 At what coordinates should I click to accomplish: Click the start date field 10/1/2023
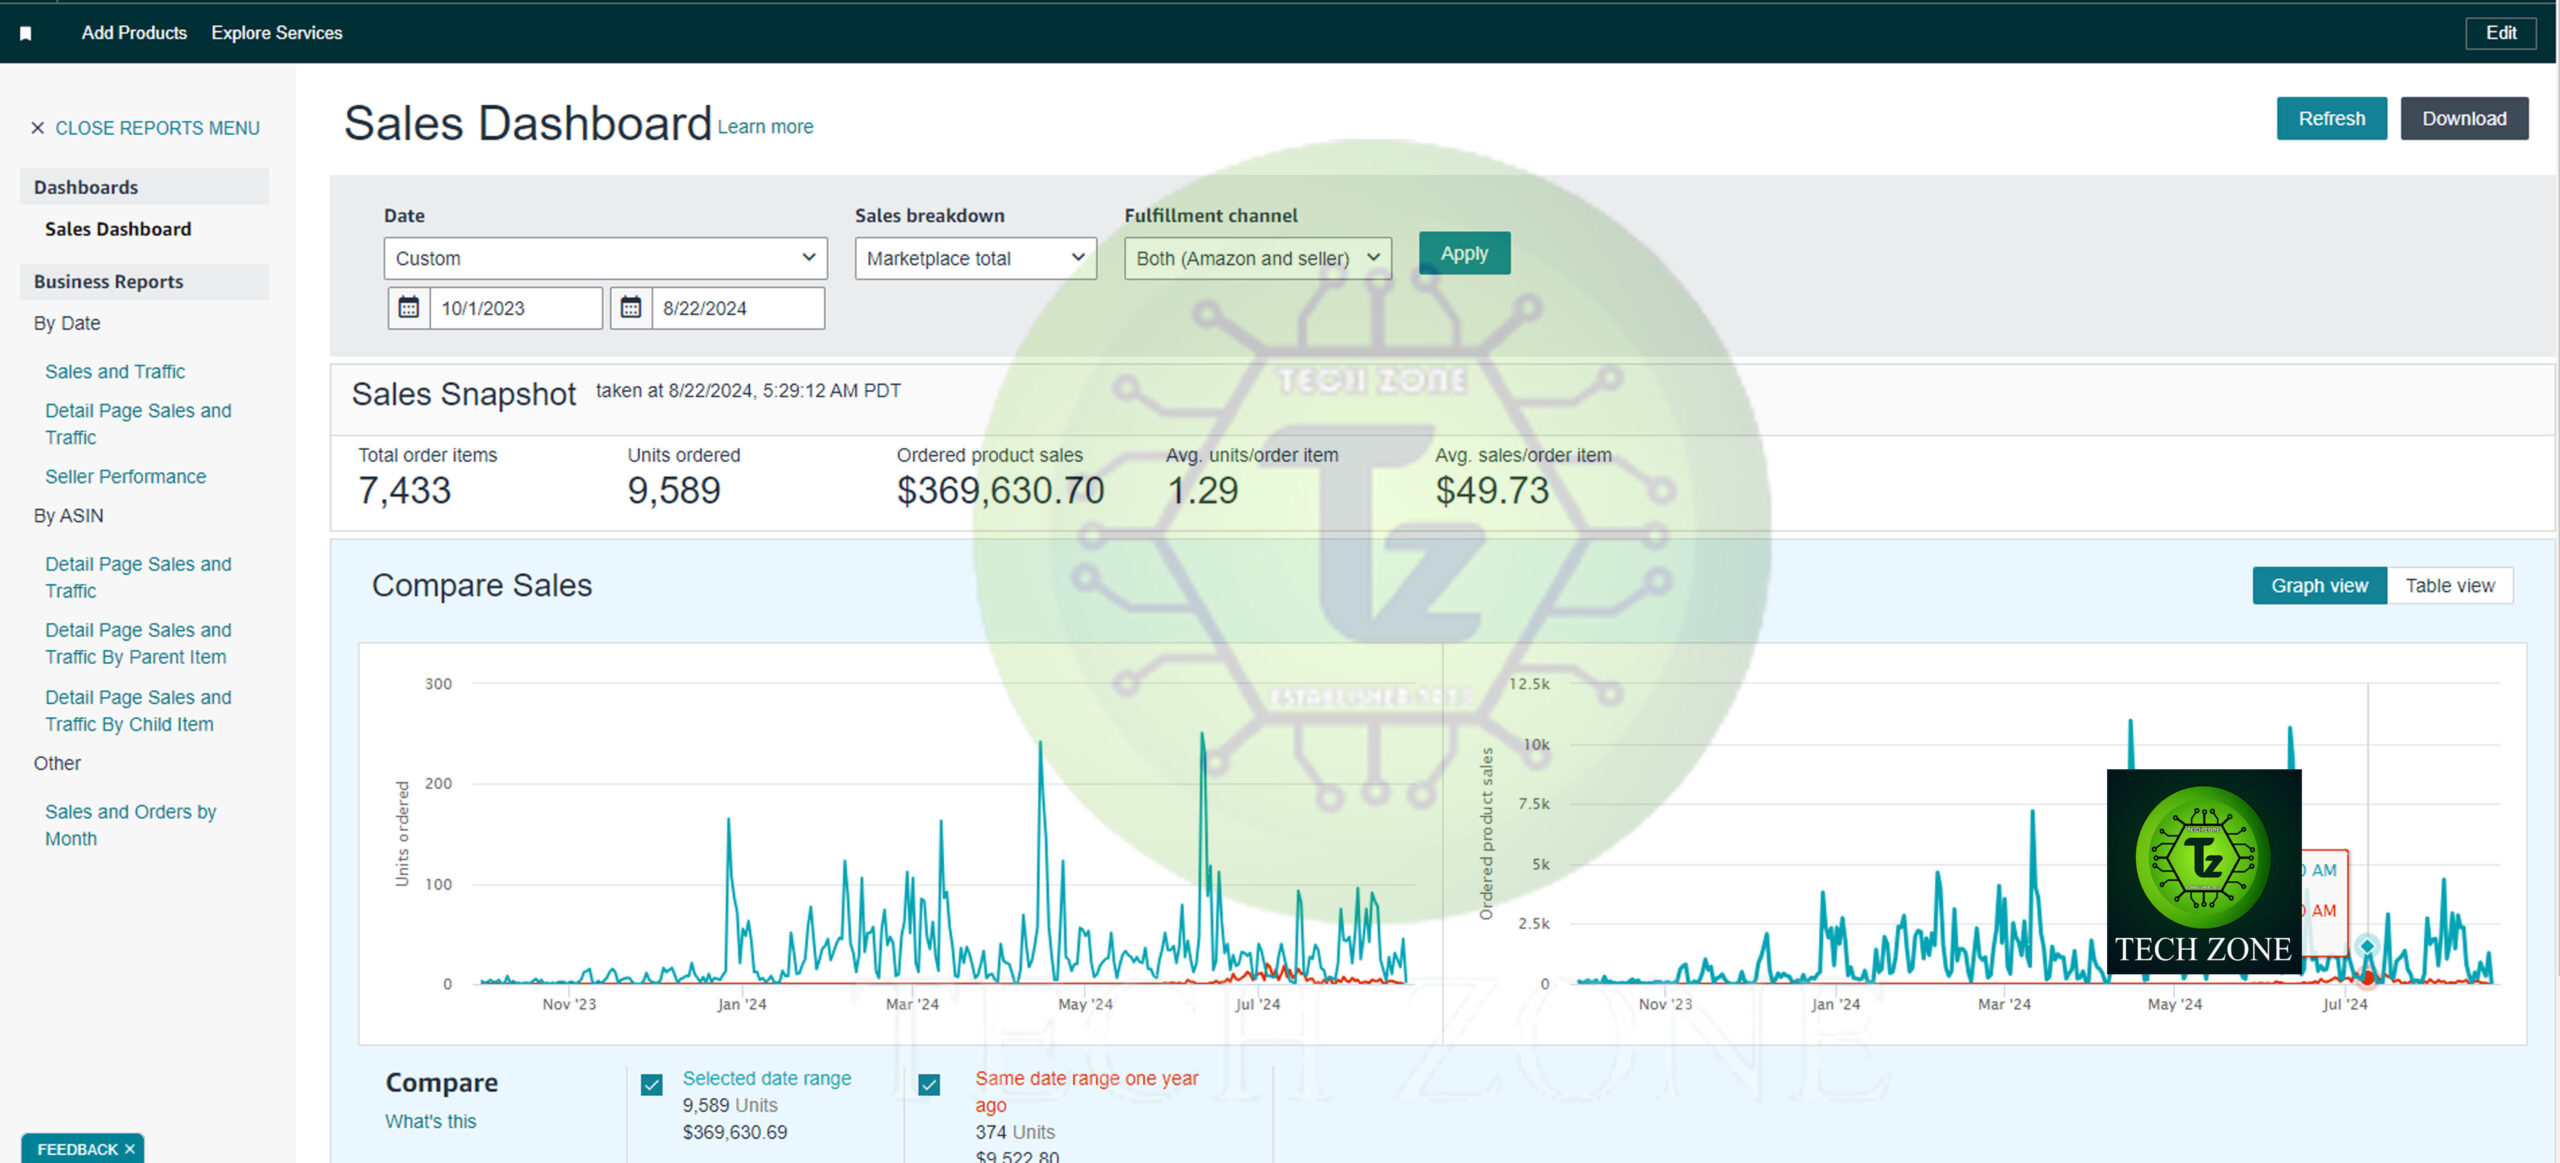point(515,308)
